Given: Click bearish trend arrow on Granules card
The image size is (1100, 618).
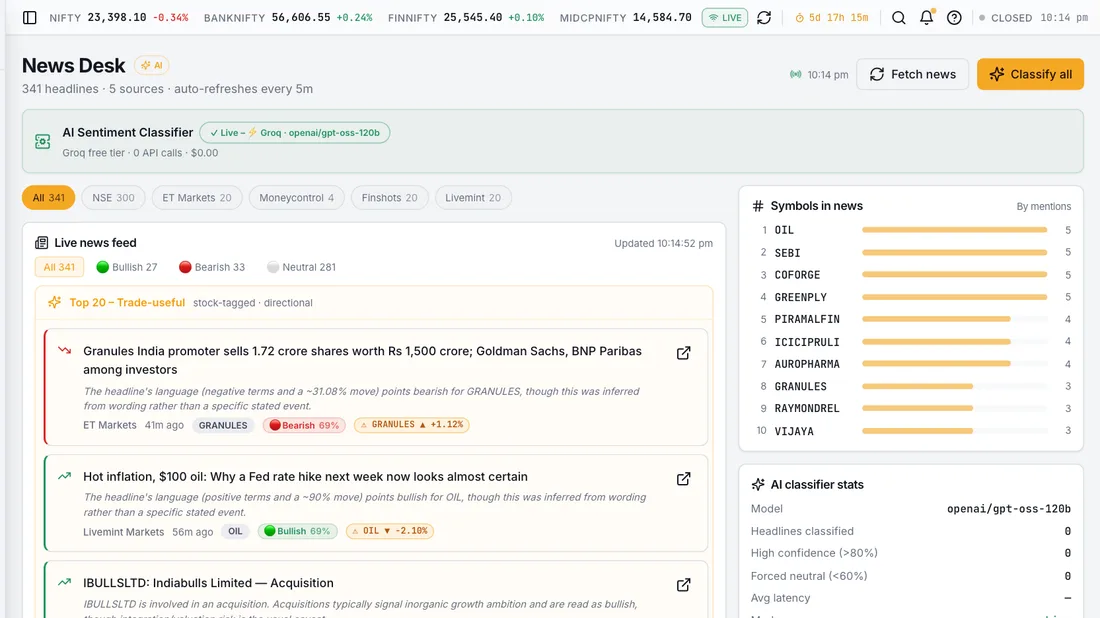Looking at the screenshot, I should [x=65, y=350].
